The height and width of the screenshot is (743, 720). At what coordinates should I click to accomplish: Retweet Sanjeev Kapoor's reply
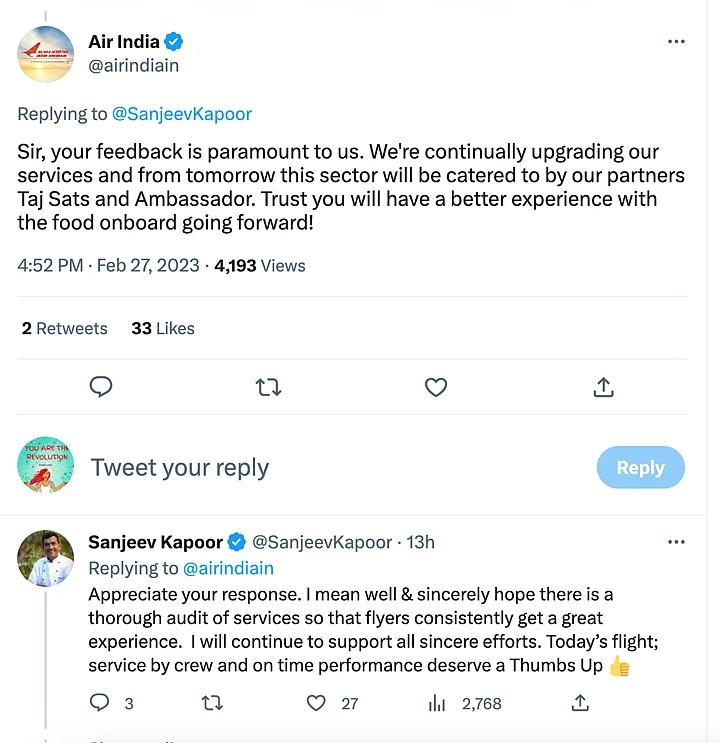(x=212, y=703)
